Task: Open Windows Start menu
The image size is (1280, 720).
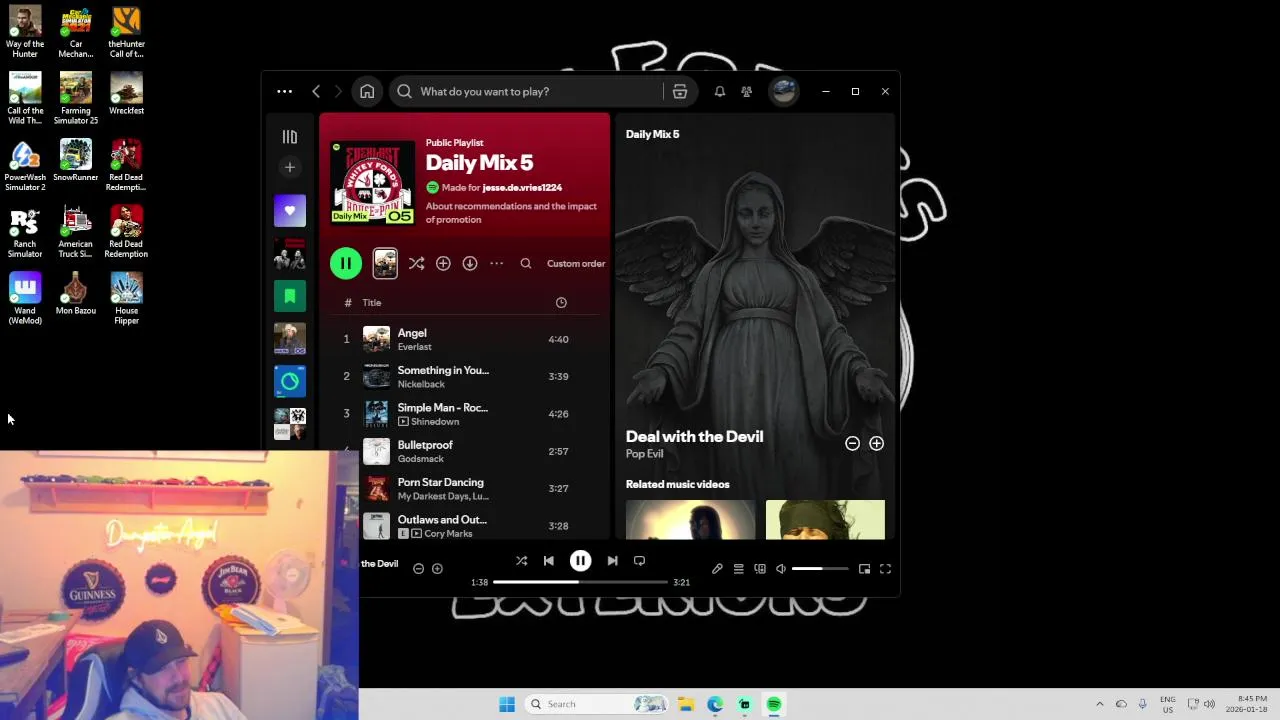Action: click(x=507, y=704)
